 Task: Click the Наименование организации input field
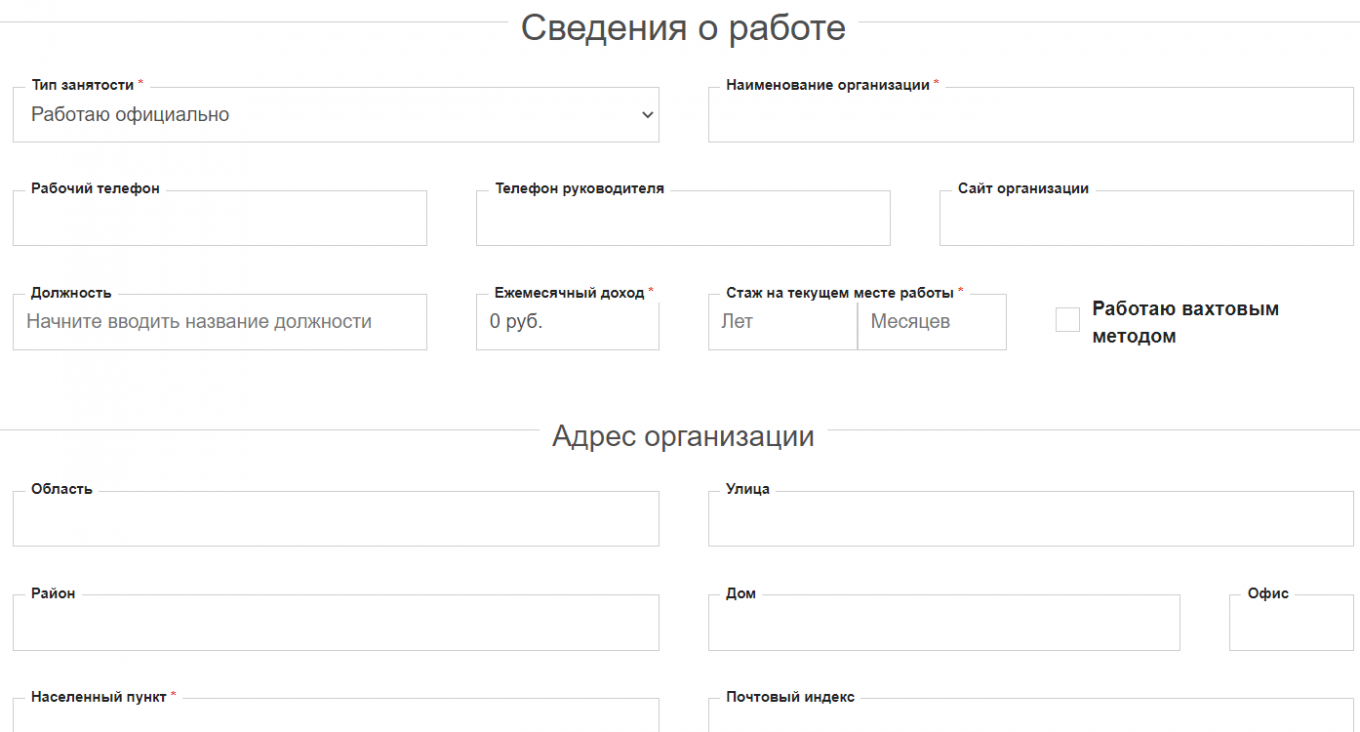pos(1030,116)
